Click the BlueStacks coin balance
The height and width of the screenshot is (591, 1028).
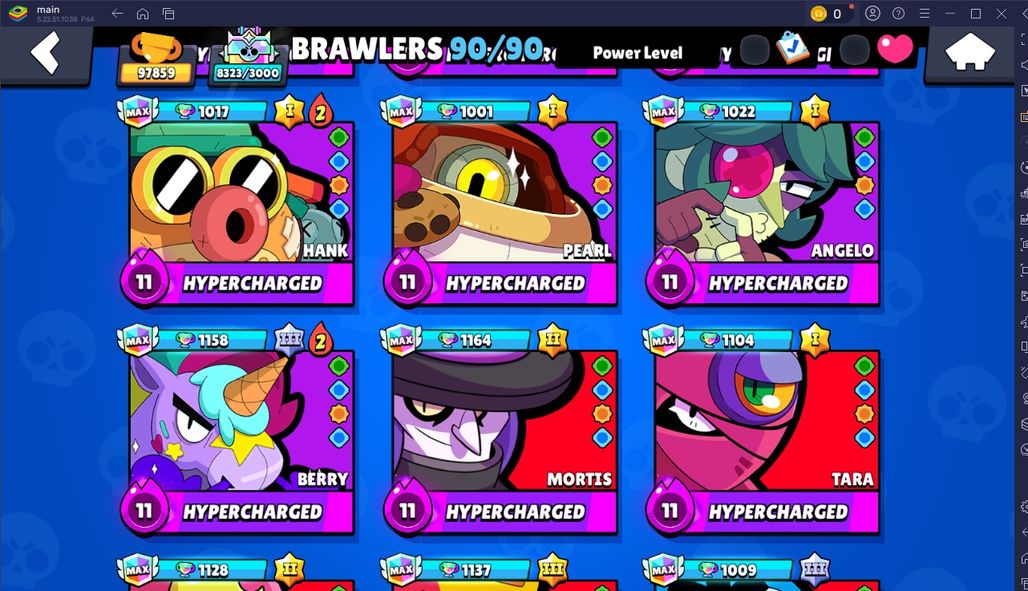coord(827,13)
